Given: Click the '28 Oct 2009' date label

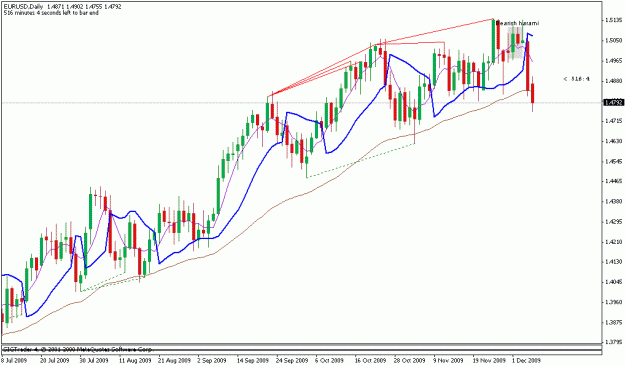Looking at the screenshot, I should (409, 360).
